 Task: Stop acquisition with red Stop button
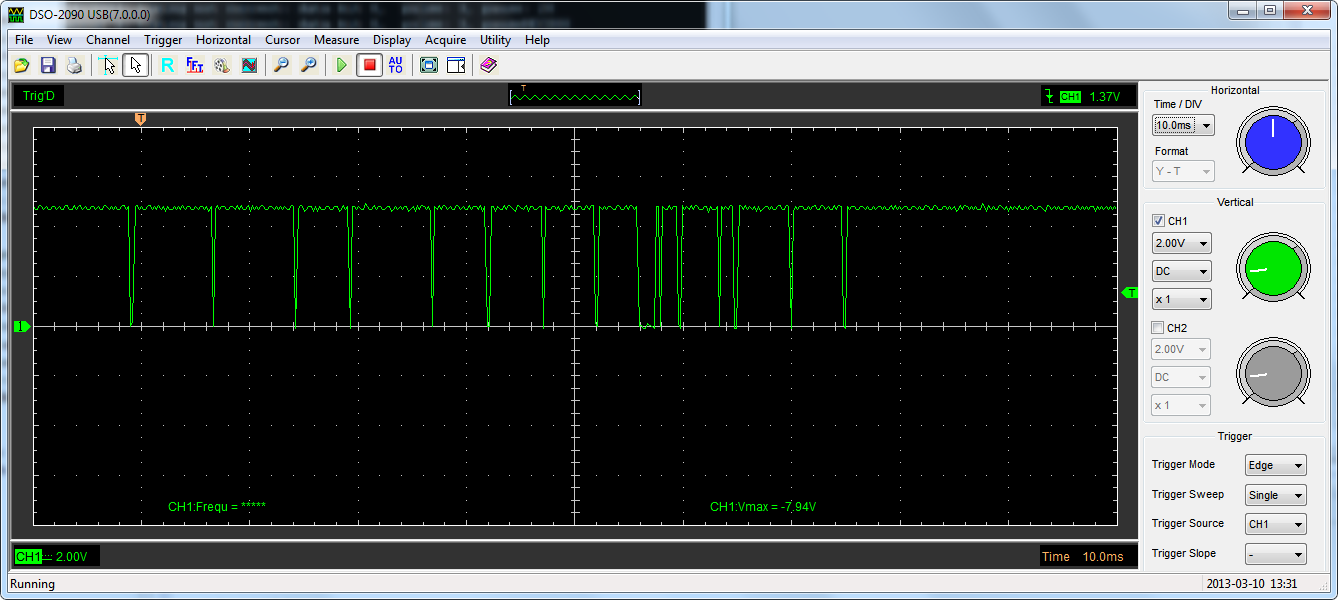[369, 65]
